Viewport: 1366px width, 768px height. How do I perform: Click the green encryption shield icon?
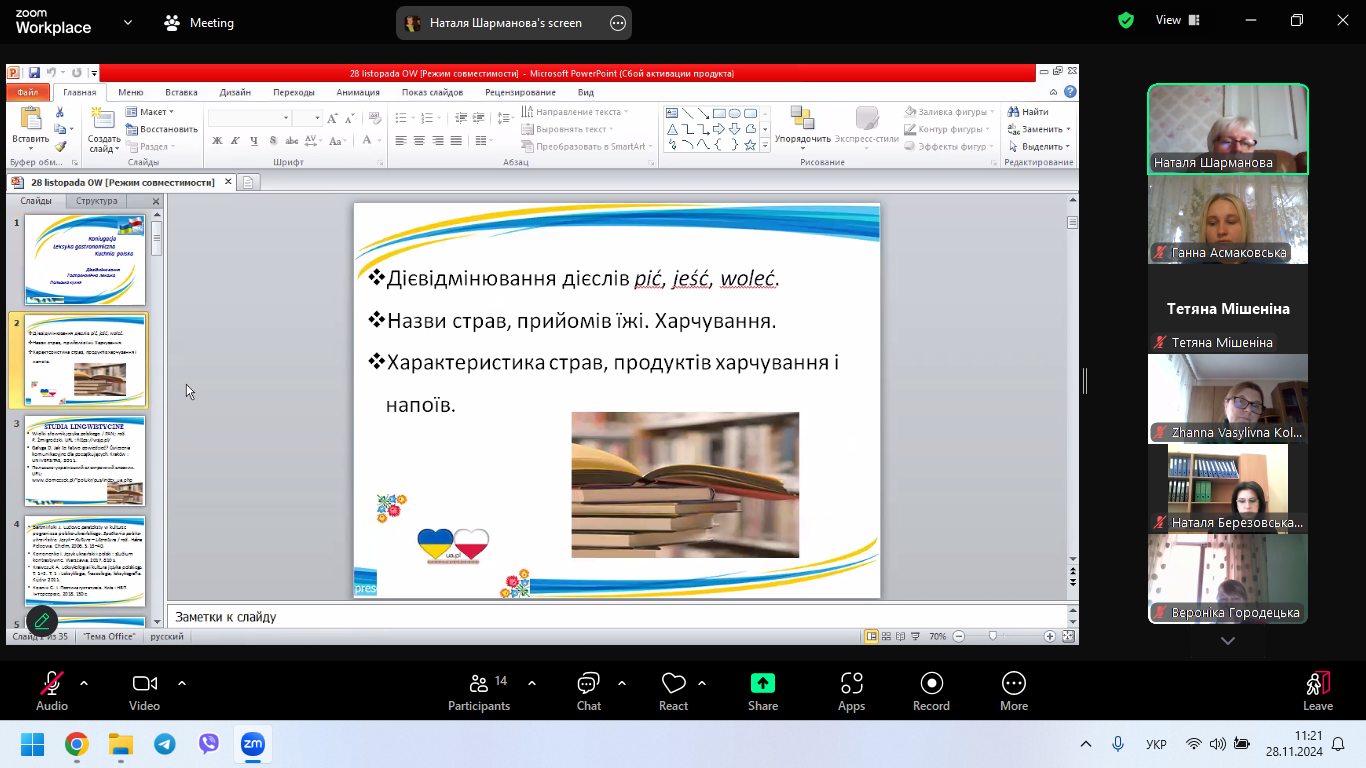pyautogui.click(x=1126, y=20)
